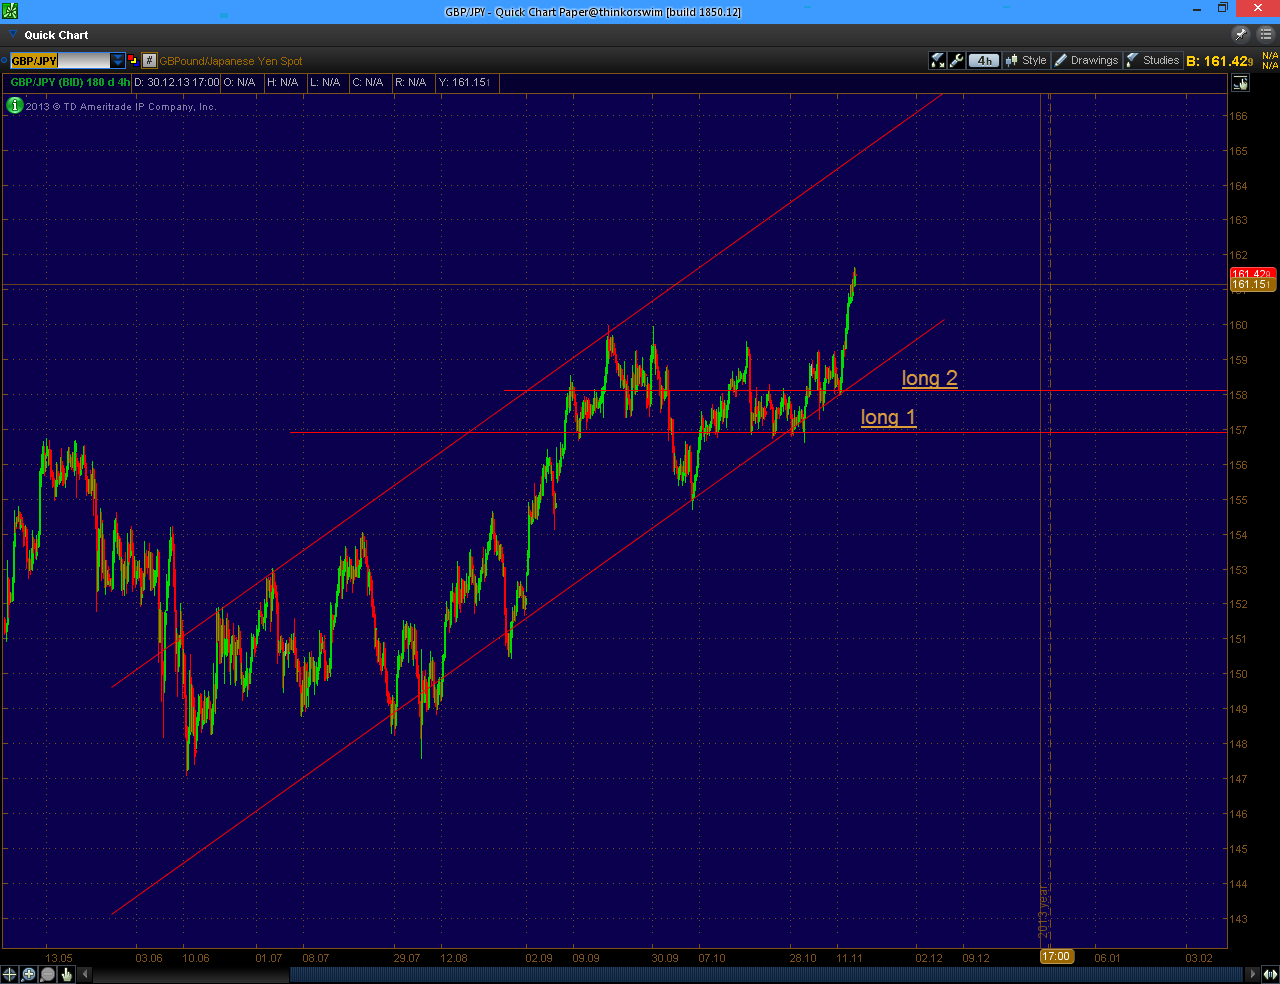Click the thinkorswim app icon in title bar
The image size is (1280, 984).
click(x=10, y=11)
